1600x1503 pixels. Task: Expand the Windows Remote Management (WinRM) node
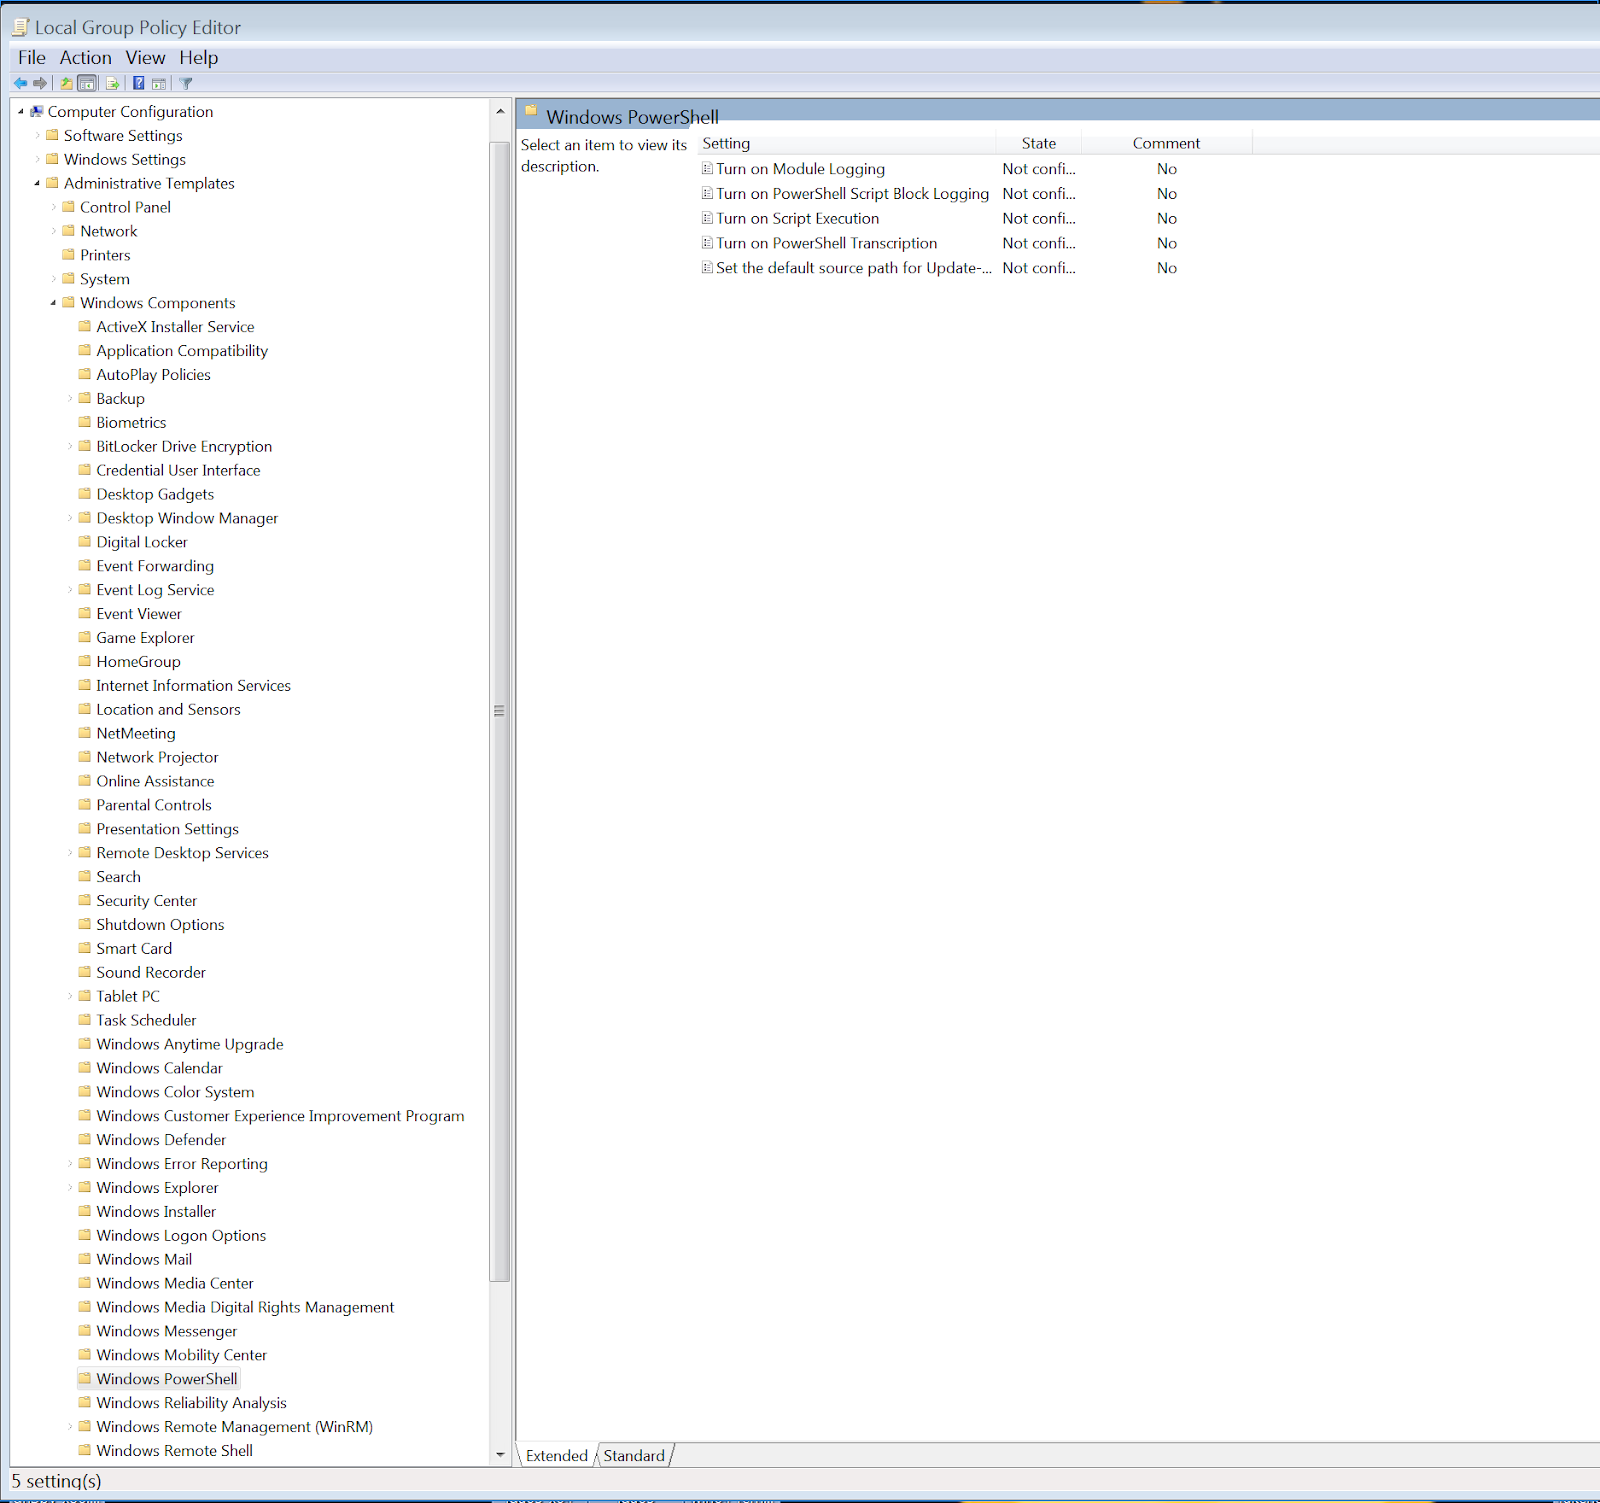coord(70,1427)
